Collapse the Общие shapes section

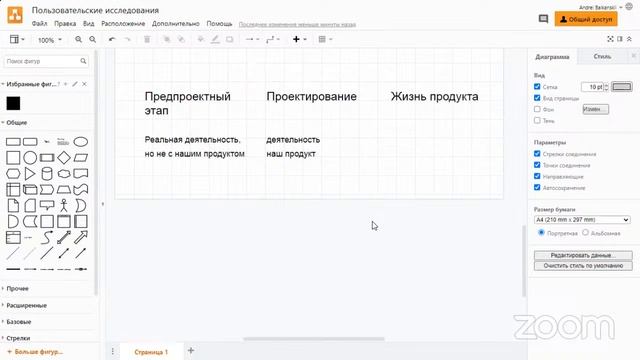pos(16,122)
